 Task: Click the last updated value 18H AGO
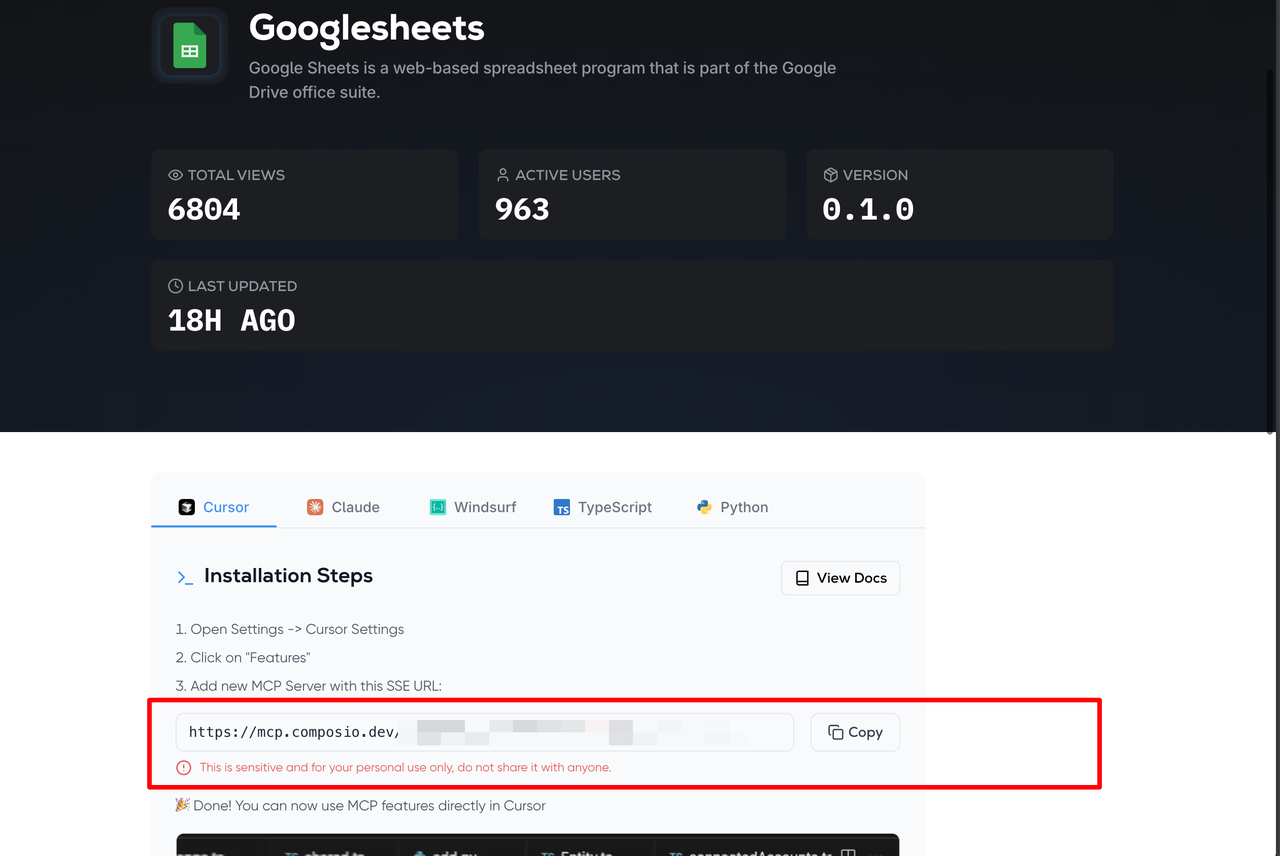(231, 320)
